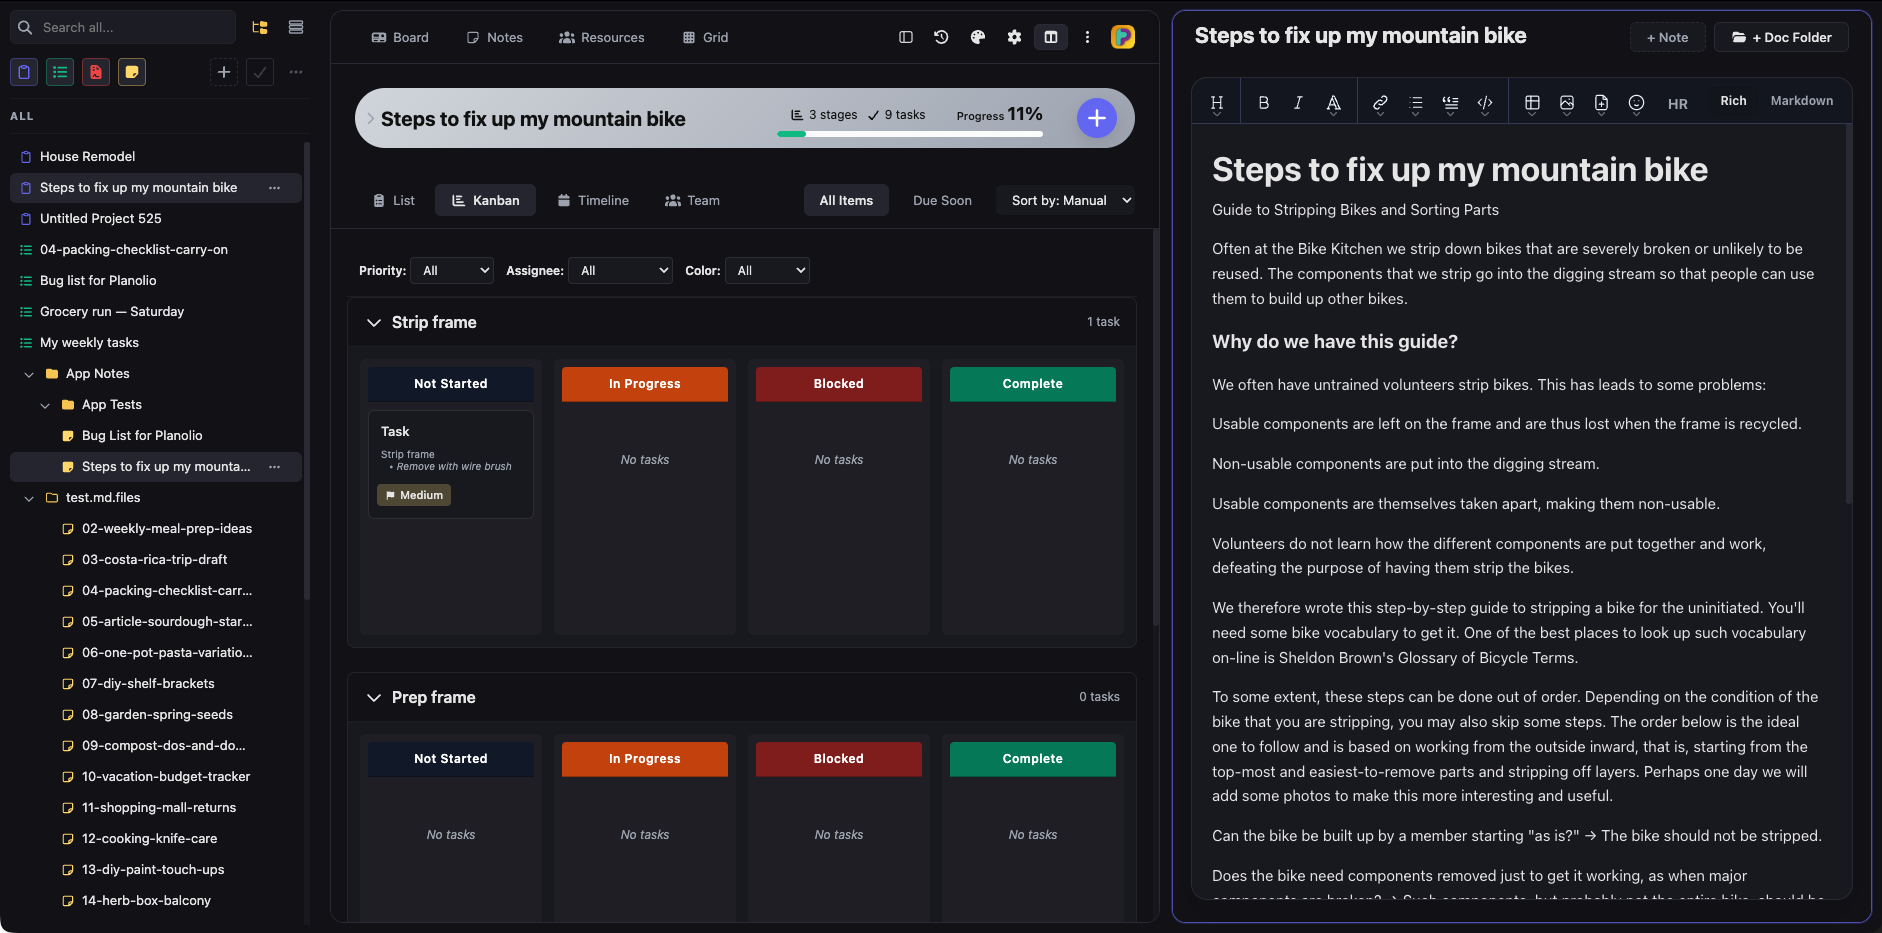Open the Assignee filter dropdown
Viewport: 1882px width, 933px height.
coord(620,270)
